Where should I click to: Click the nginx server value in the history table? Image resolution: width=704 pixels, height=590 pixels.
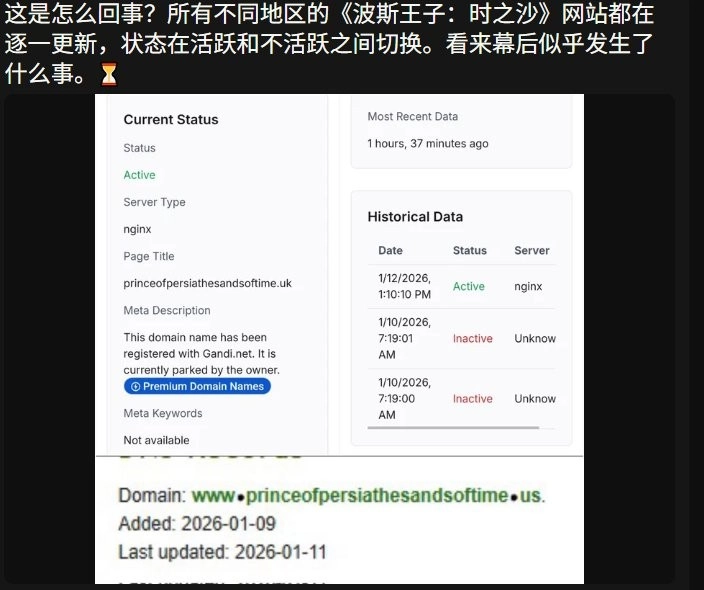528,286
